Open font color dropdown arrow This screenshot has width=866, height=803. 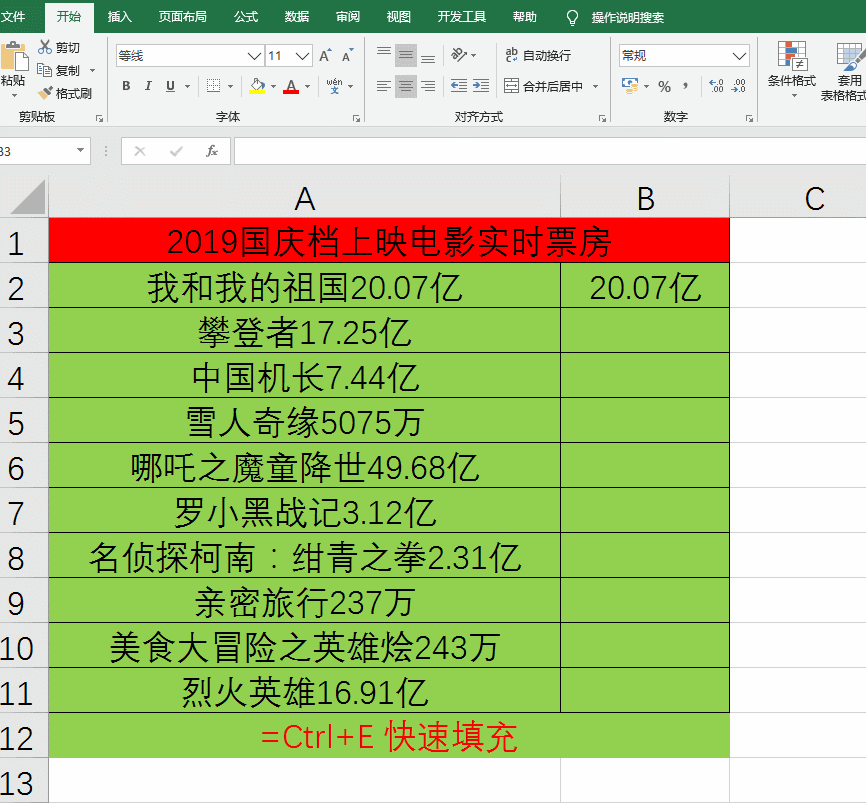click(x=308, y=87)
